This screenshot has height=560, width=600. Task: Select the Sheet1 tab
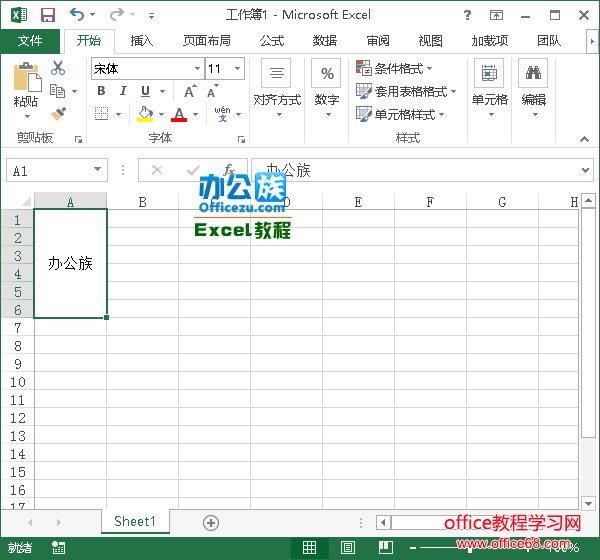(x=135, y=521)
